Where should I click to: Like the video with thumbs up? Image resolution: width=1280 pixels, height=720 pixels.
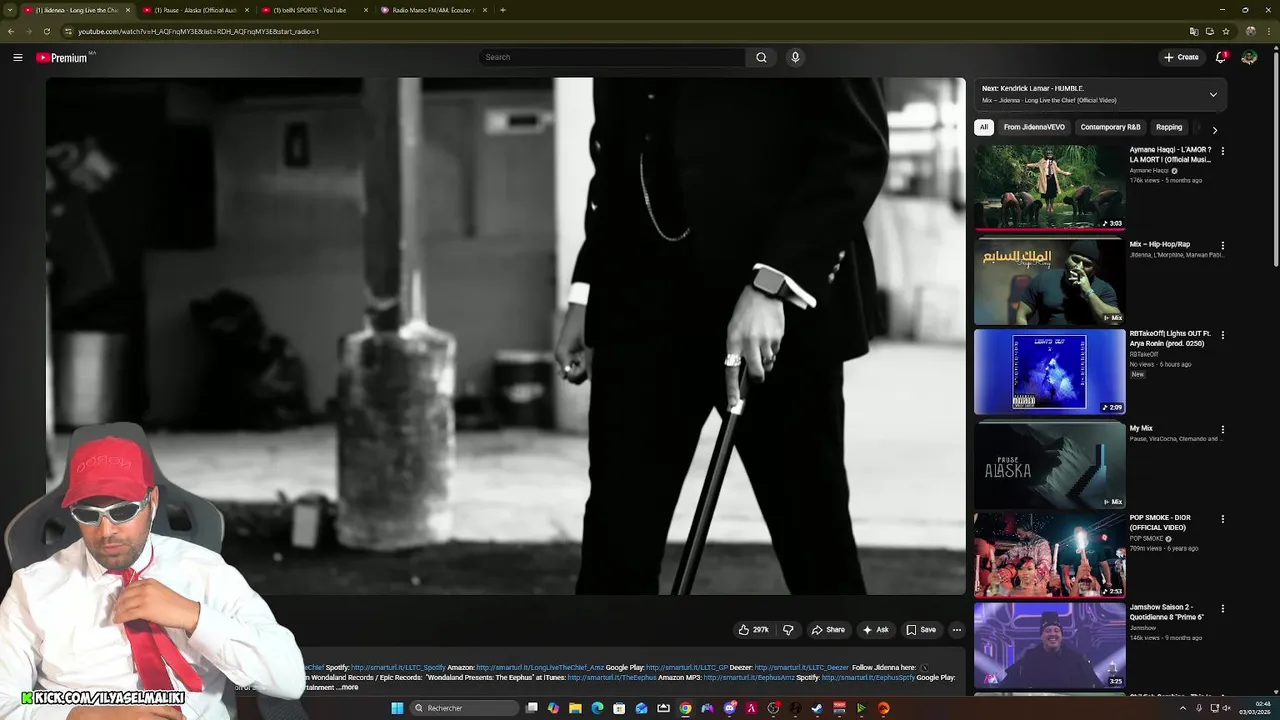pyautogui.click(x=754, y=630)
